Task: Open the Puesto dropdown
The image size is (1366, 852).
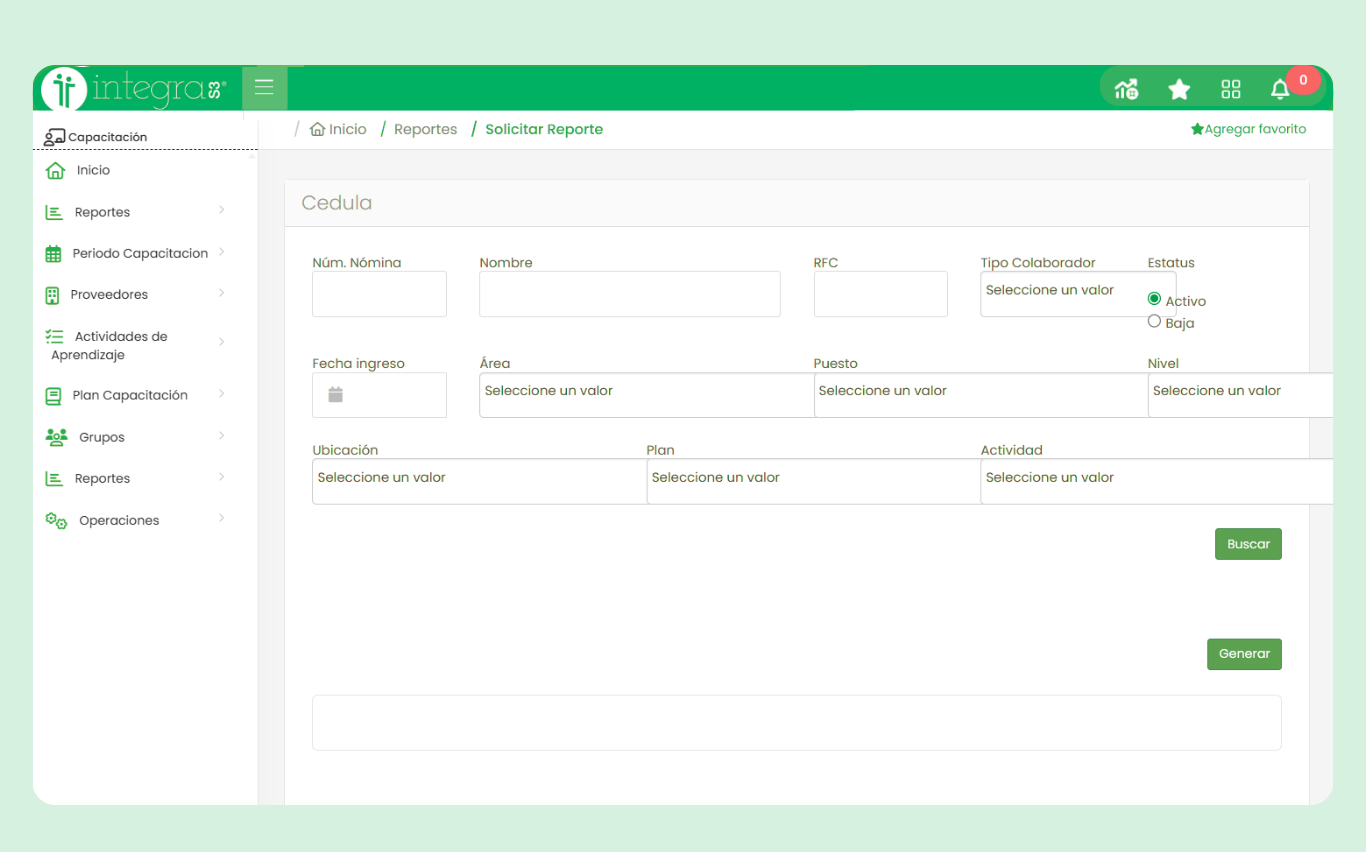Action: tap(981, 395)
